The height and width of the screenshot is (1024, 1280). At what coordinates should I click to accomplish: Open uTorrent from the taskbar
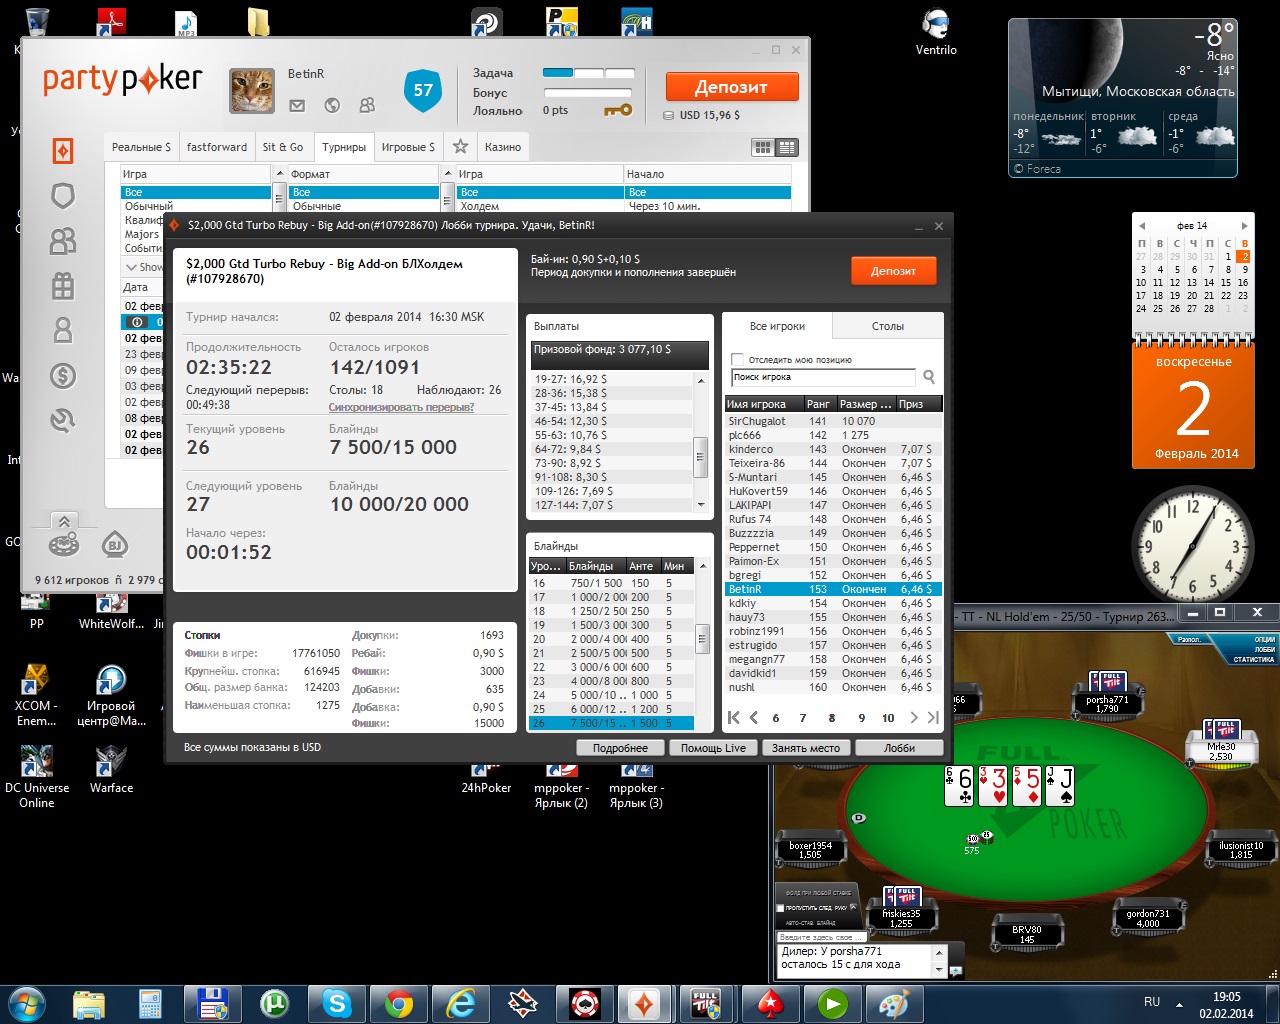click(275, 1003)
